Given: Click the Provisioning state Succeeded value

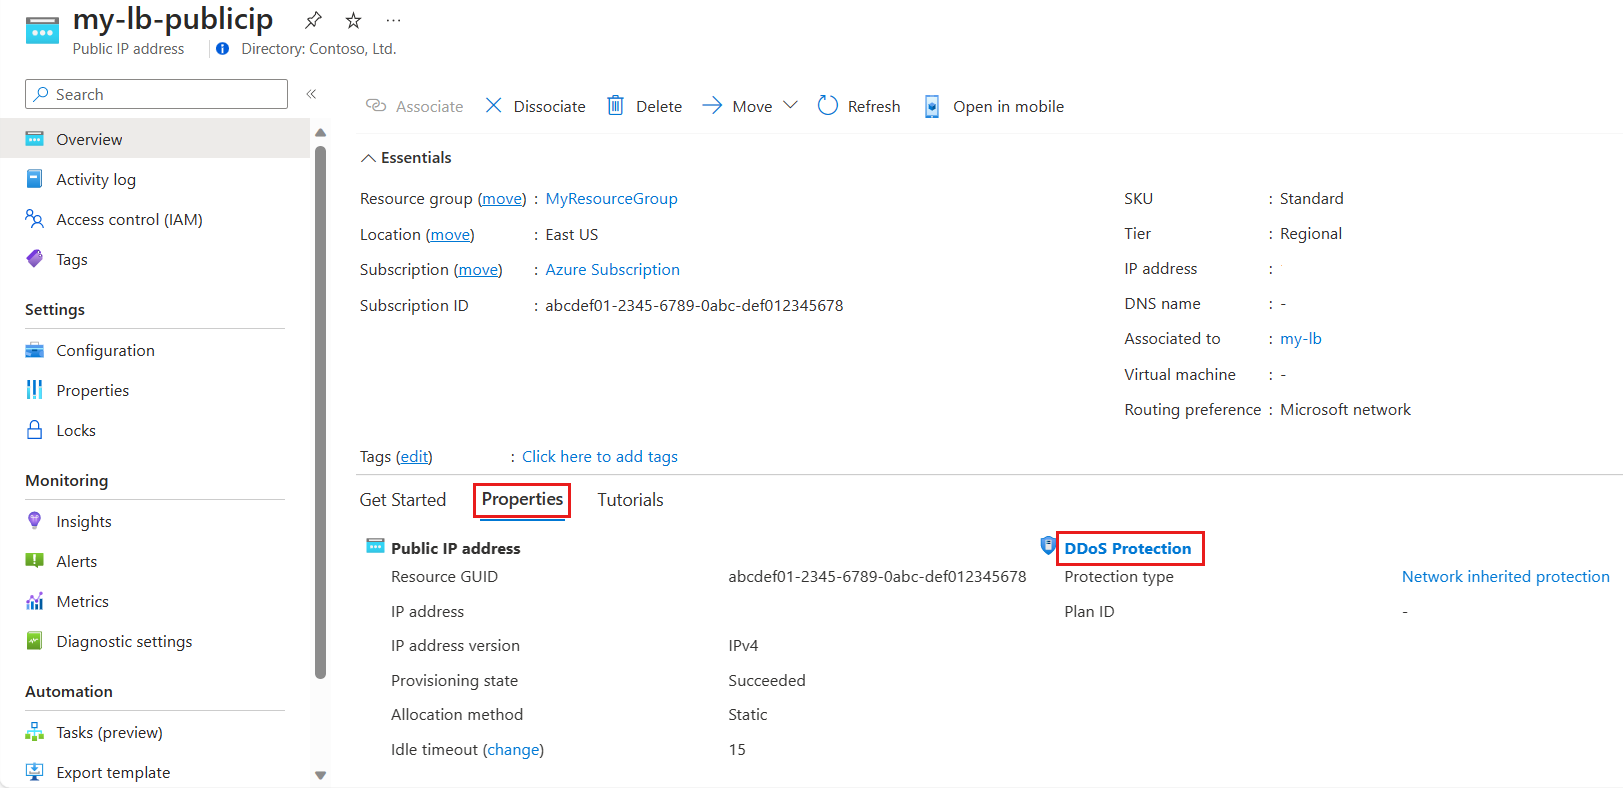Looking at the screenshot, I should pyautogui.click(x=767, y=681).
